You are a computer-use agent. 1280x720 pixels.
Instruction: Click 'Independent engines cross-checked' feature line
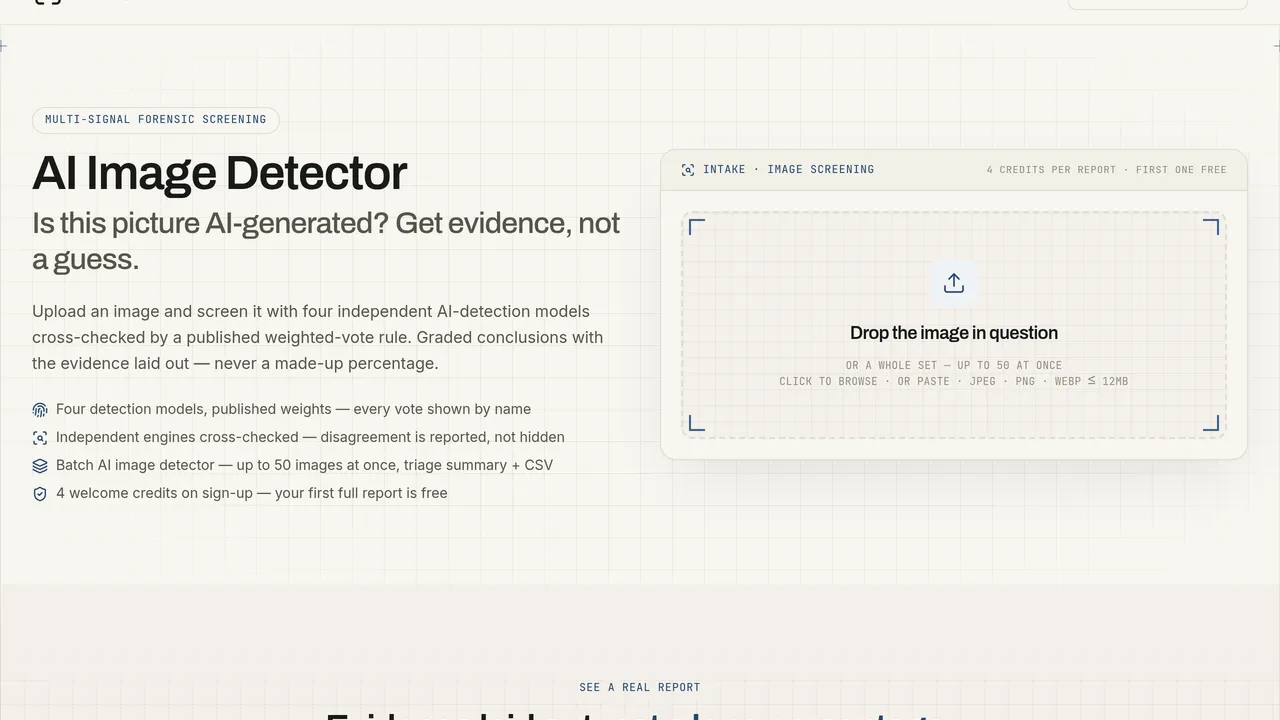tap(310, 437)
